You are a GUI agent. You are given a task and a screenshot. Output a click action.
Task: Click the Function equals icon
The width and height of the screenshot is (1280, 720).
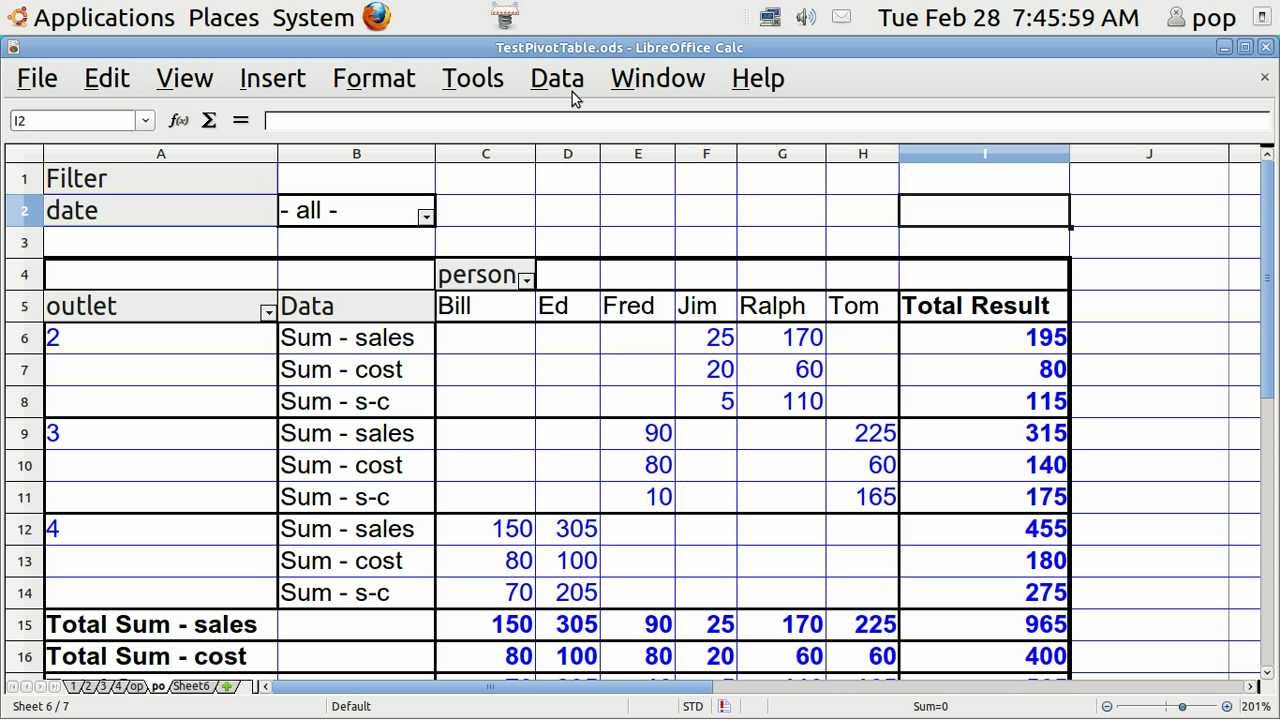pos(240,120)
